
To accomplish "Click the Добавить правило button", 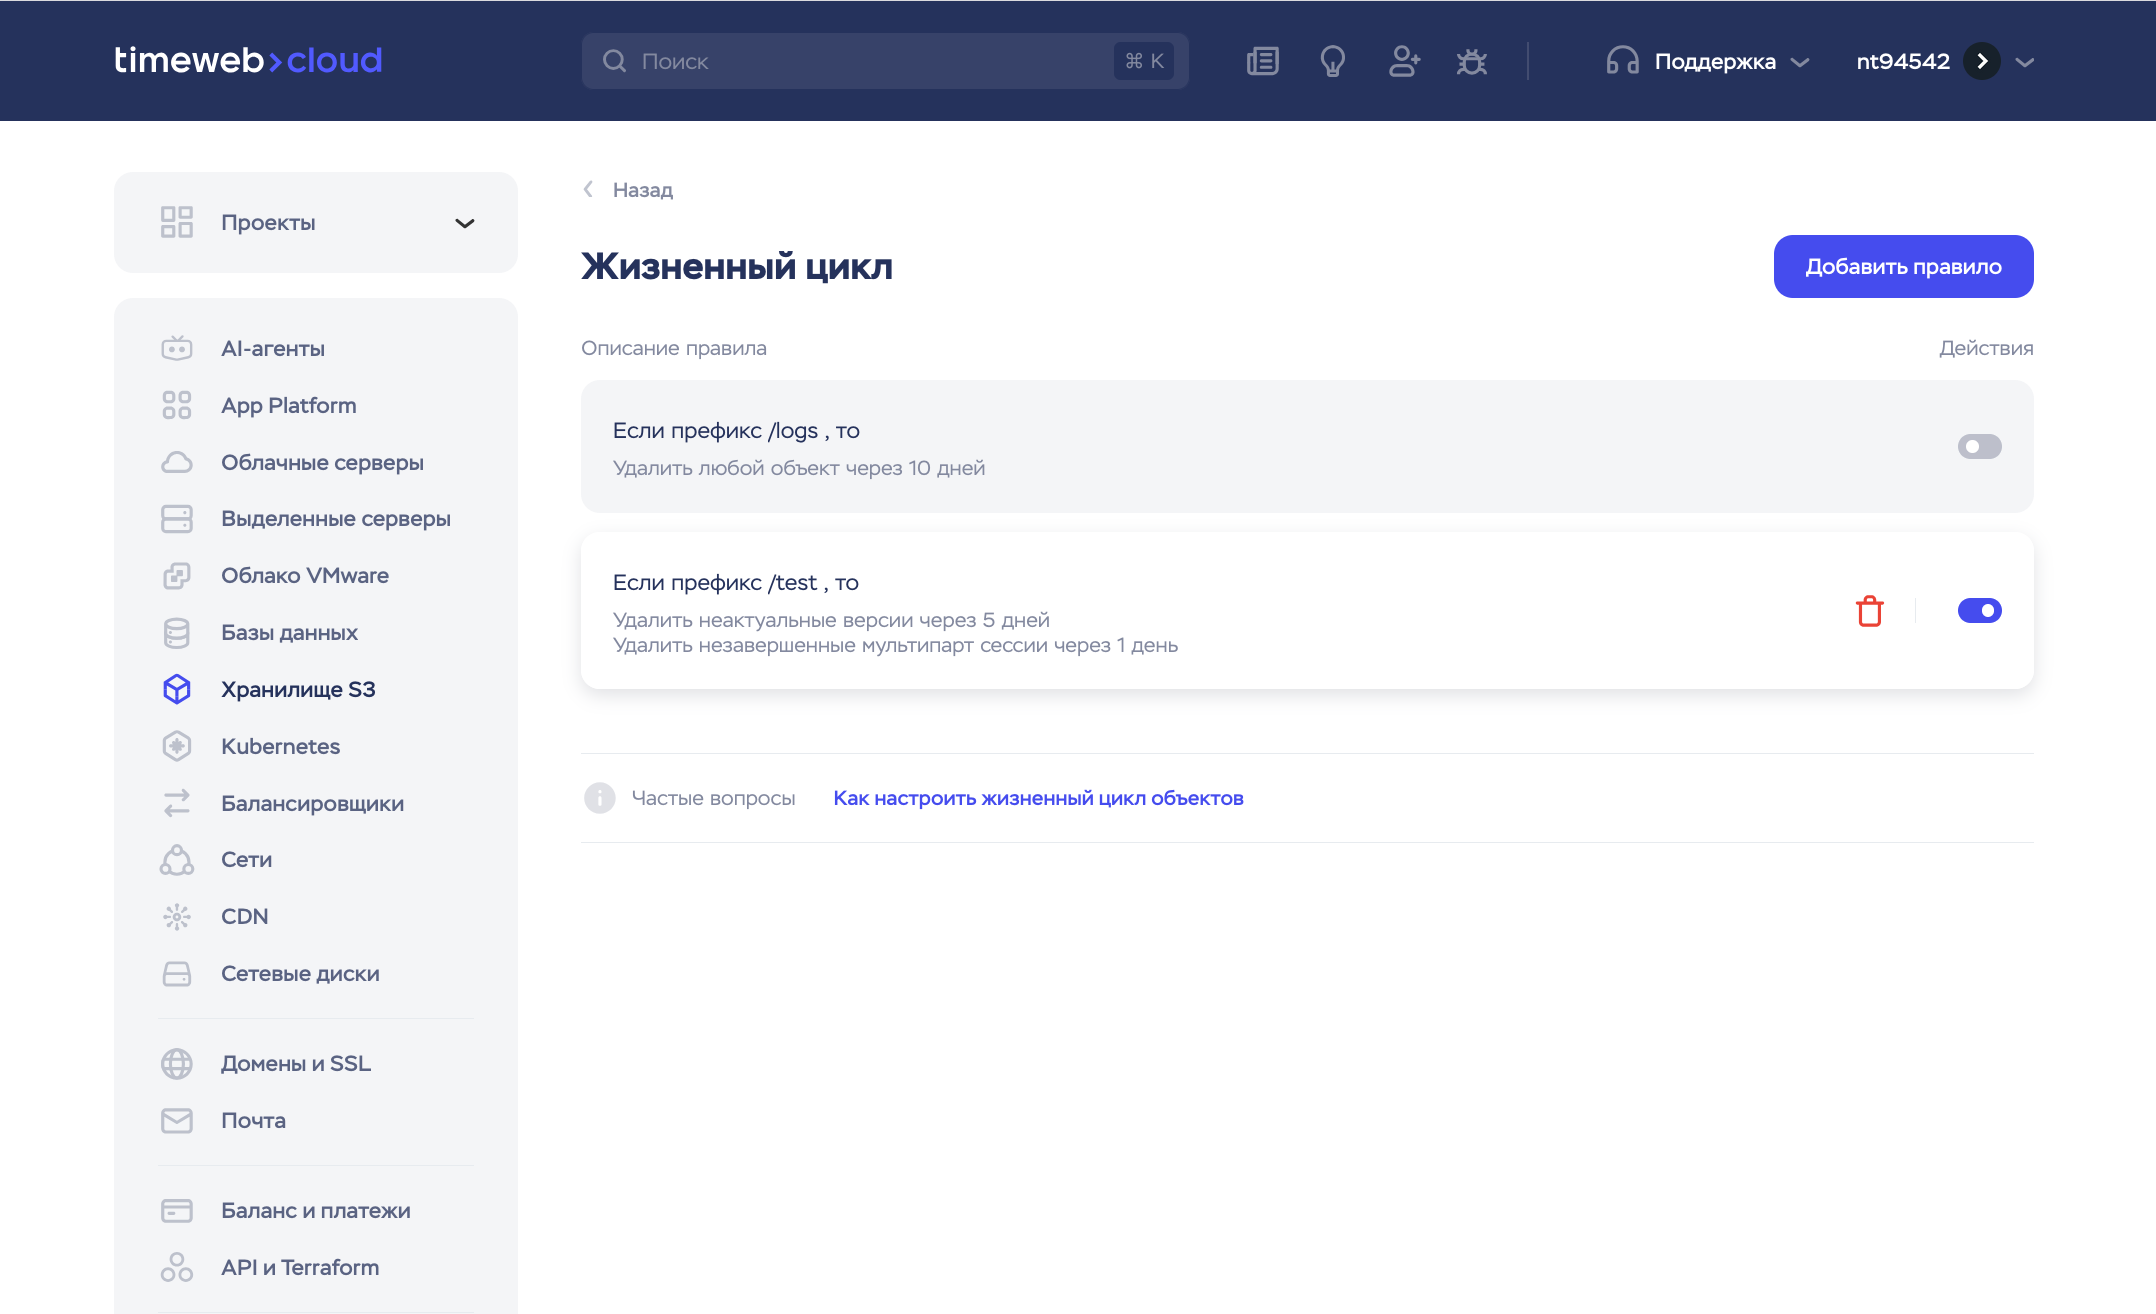I will click(1902, 267).
